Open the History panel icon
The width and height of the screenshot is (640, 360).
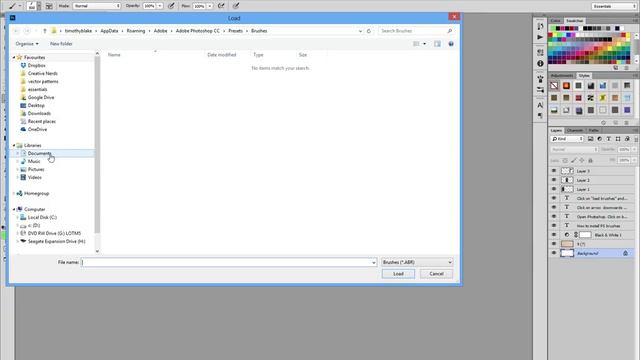(x=540, y=26)
